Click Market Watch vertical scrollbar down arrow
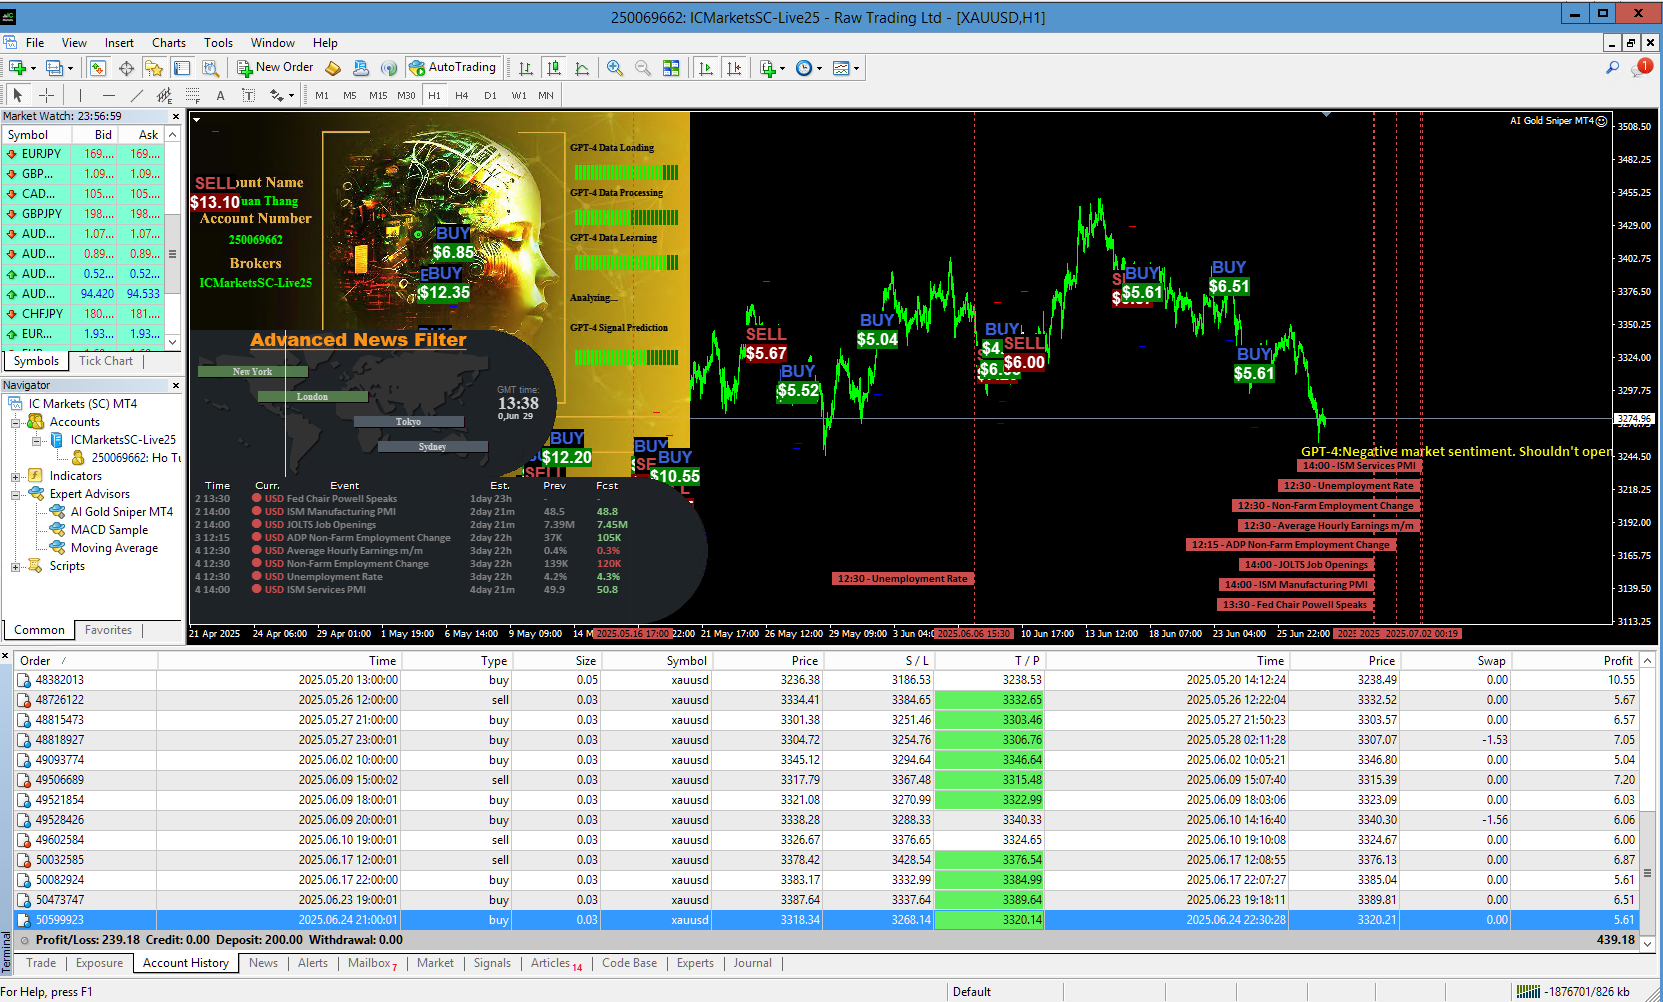 coord(173,342)
